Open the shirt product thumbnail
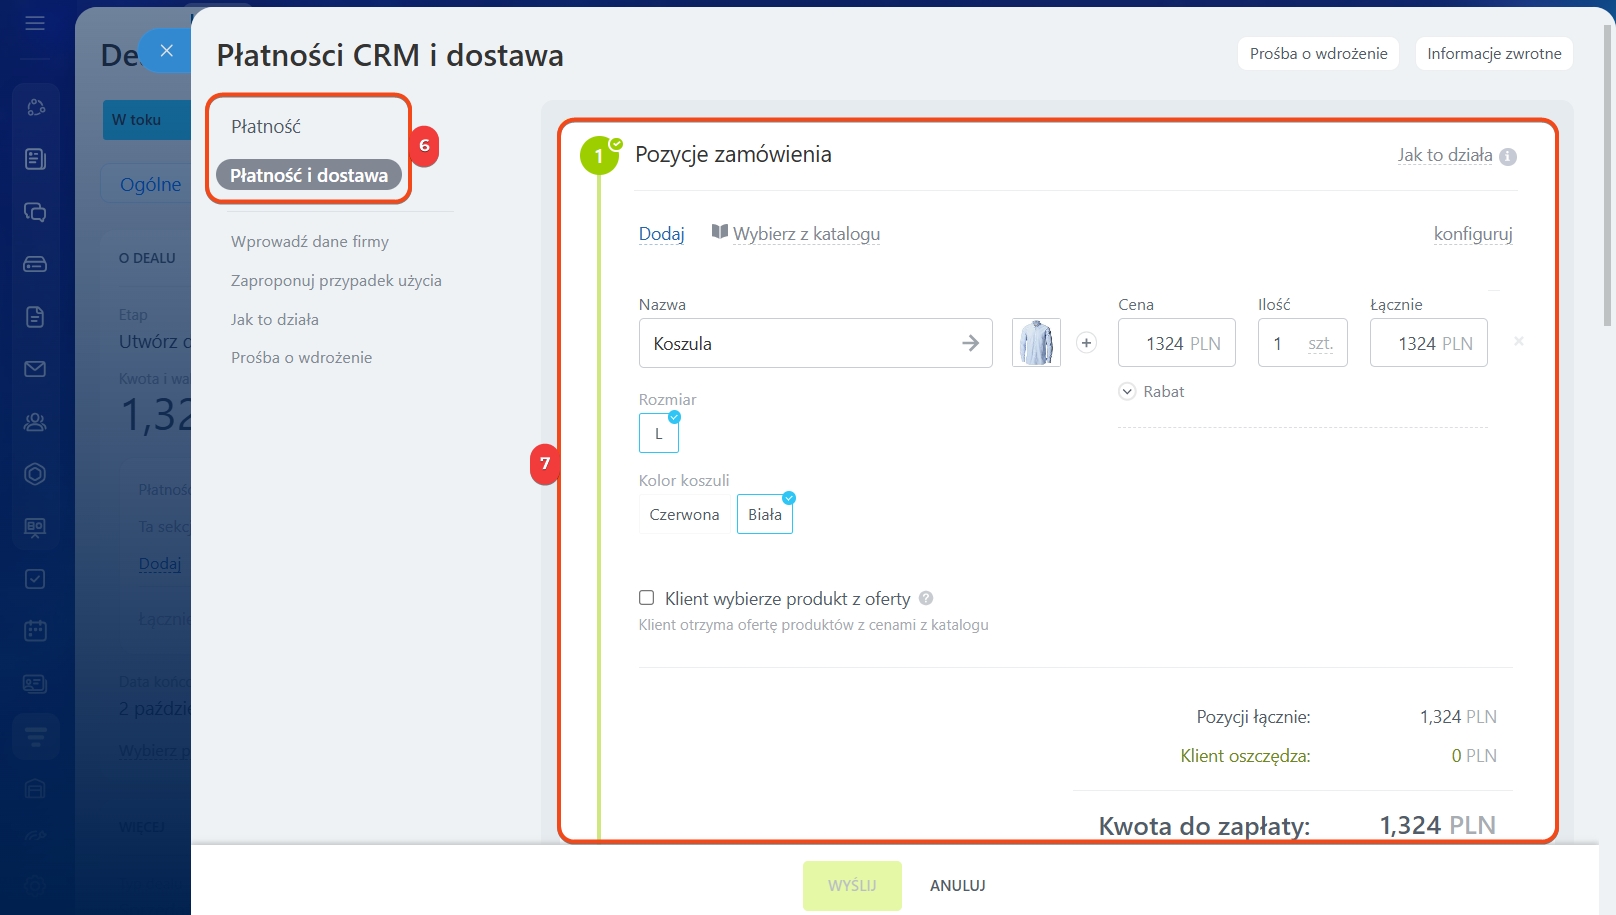This screenshot has width=1616, height=915. (x=1036, y=343)
